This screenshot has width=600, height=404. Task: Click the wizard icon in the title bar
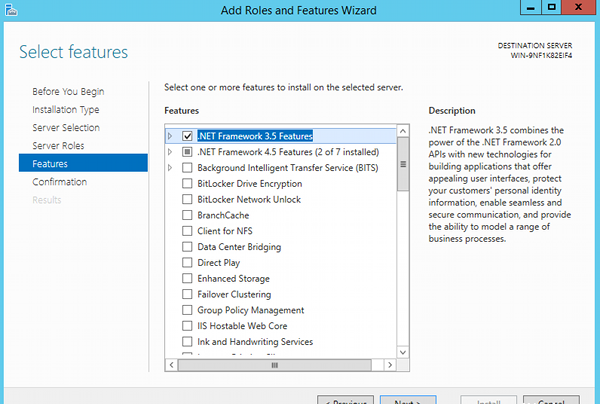[x=11, y=10]
